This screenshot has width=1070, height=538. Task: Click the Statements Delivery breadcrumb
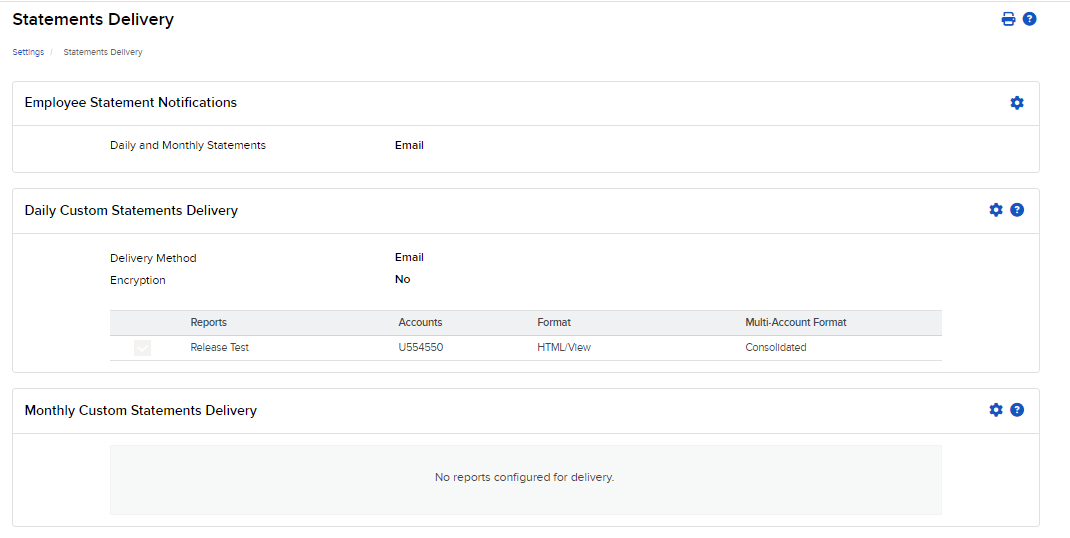click(x=103, y=52)
